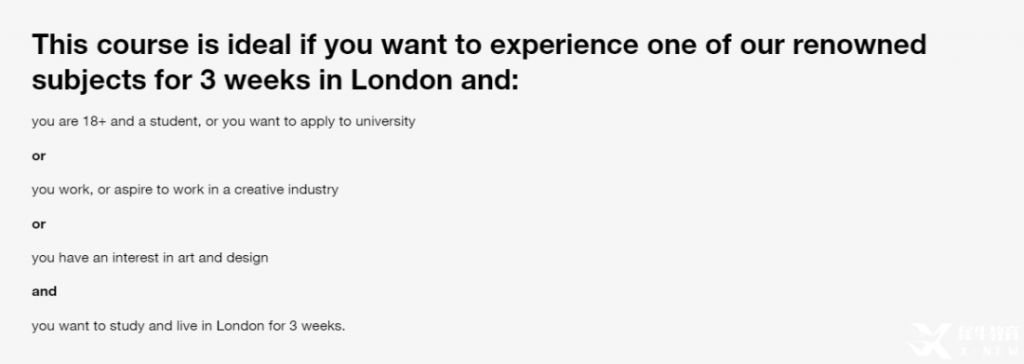The image size is (1024, 364).
Task: Select the bold 'and' separator
Action: click(x=44, y=291)
